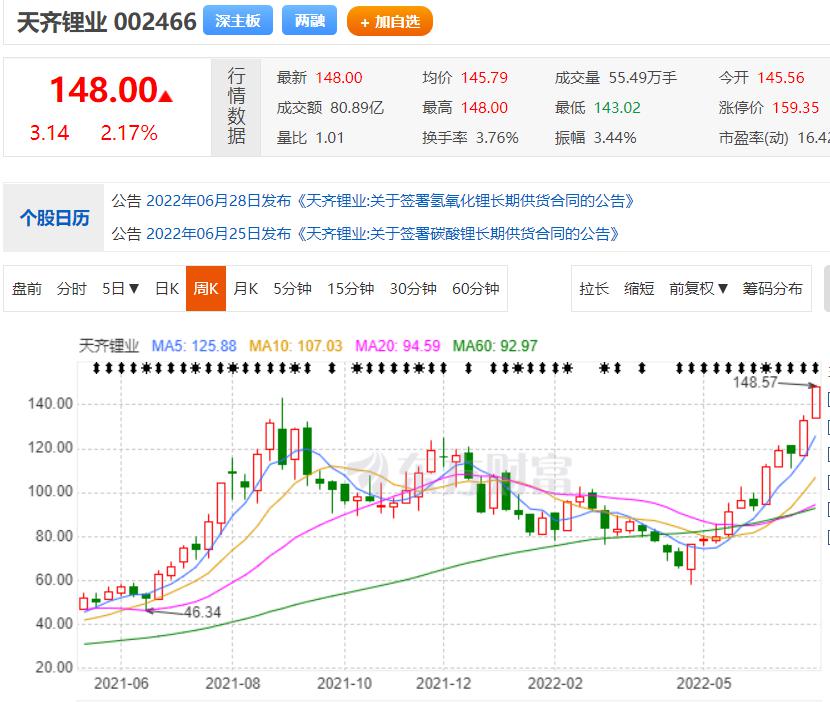Select the 周K chart tab
Image resolution: width=830 pixels, height=702 pixels.
[x=206, y=289]
